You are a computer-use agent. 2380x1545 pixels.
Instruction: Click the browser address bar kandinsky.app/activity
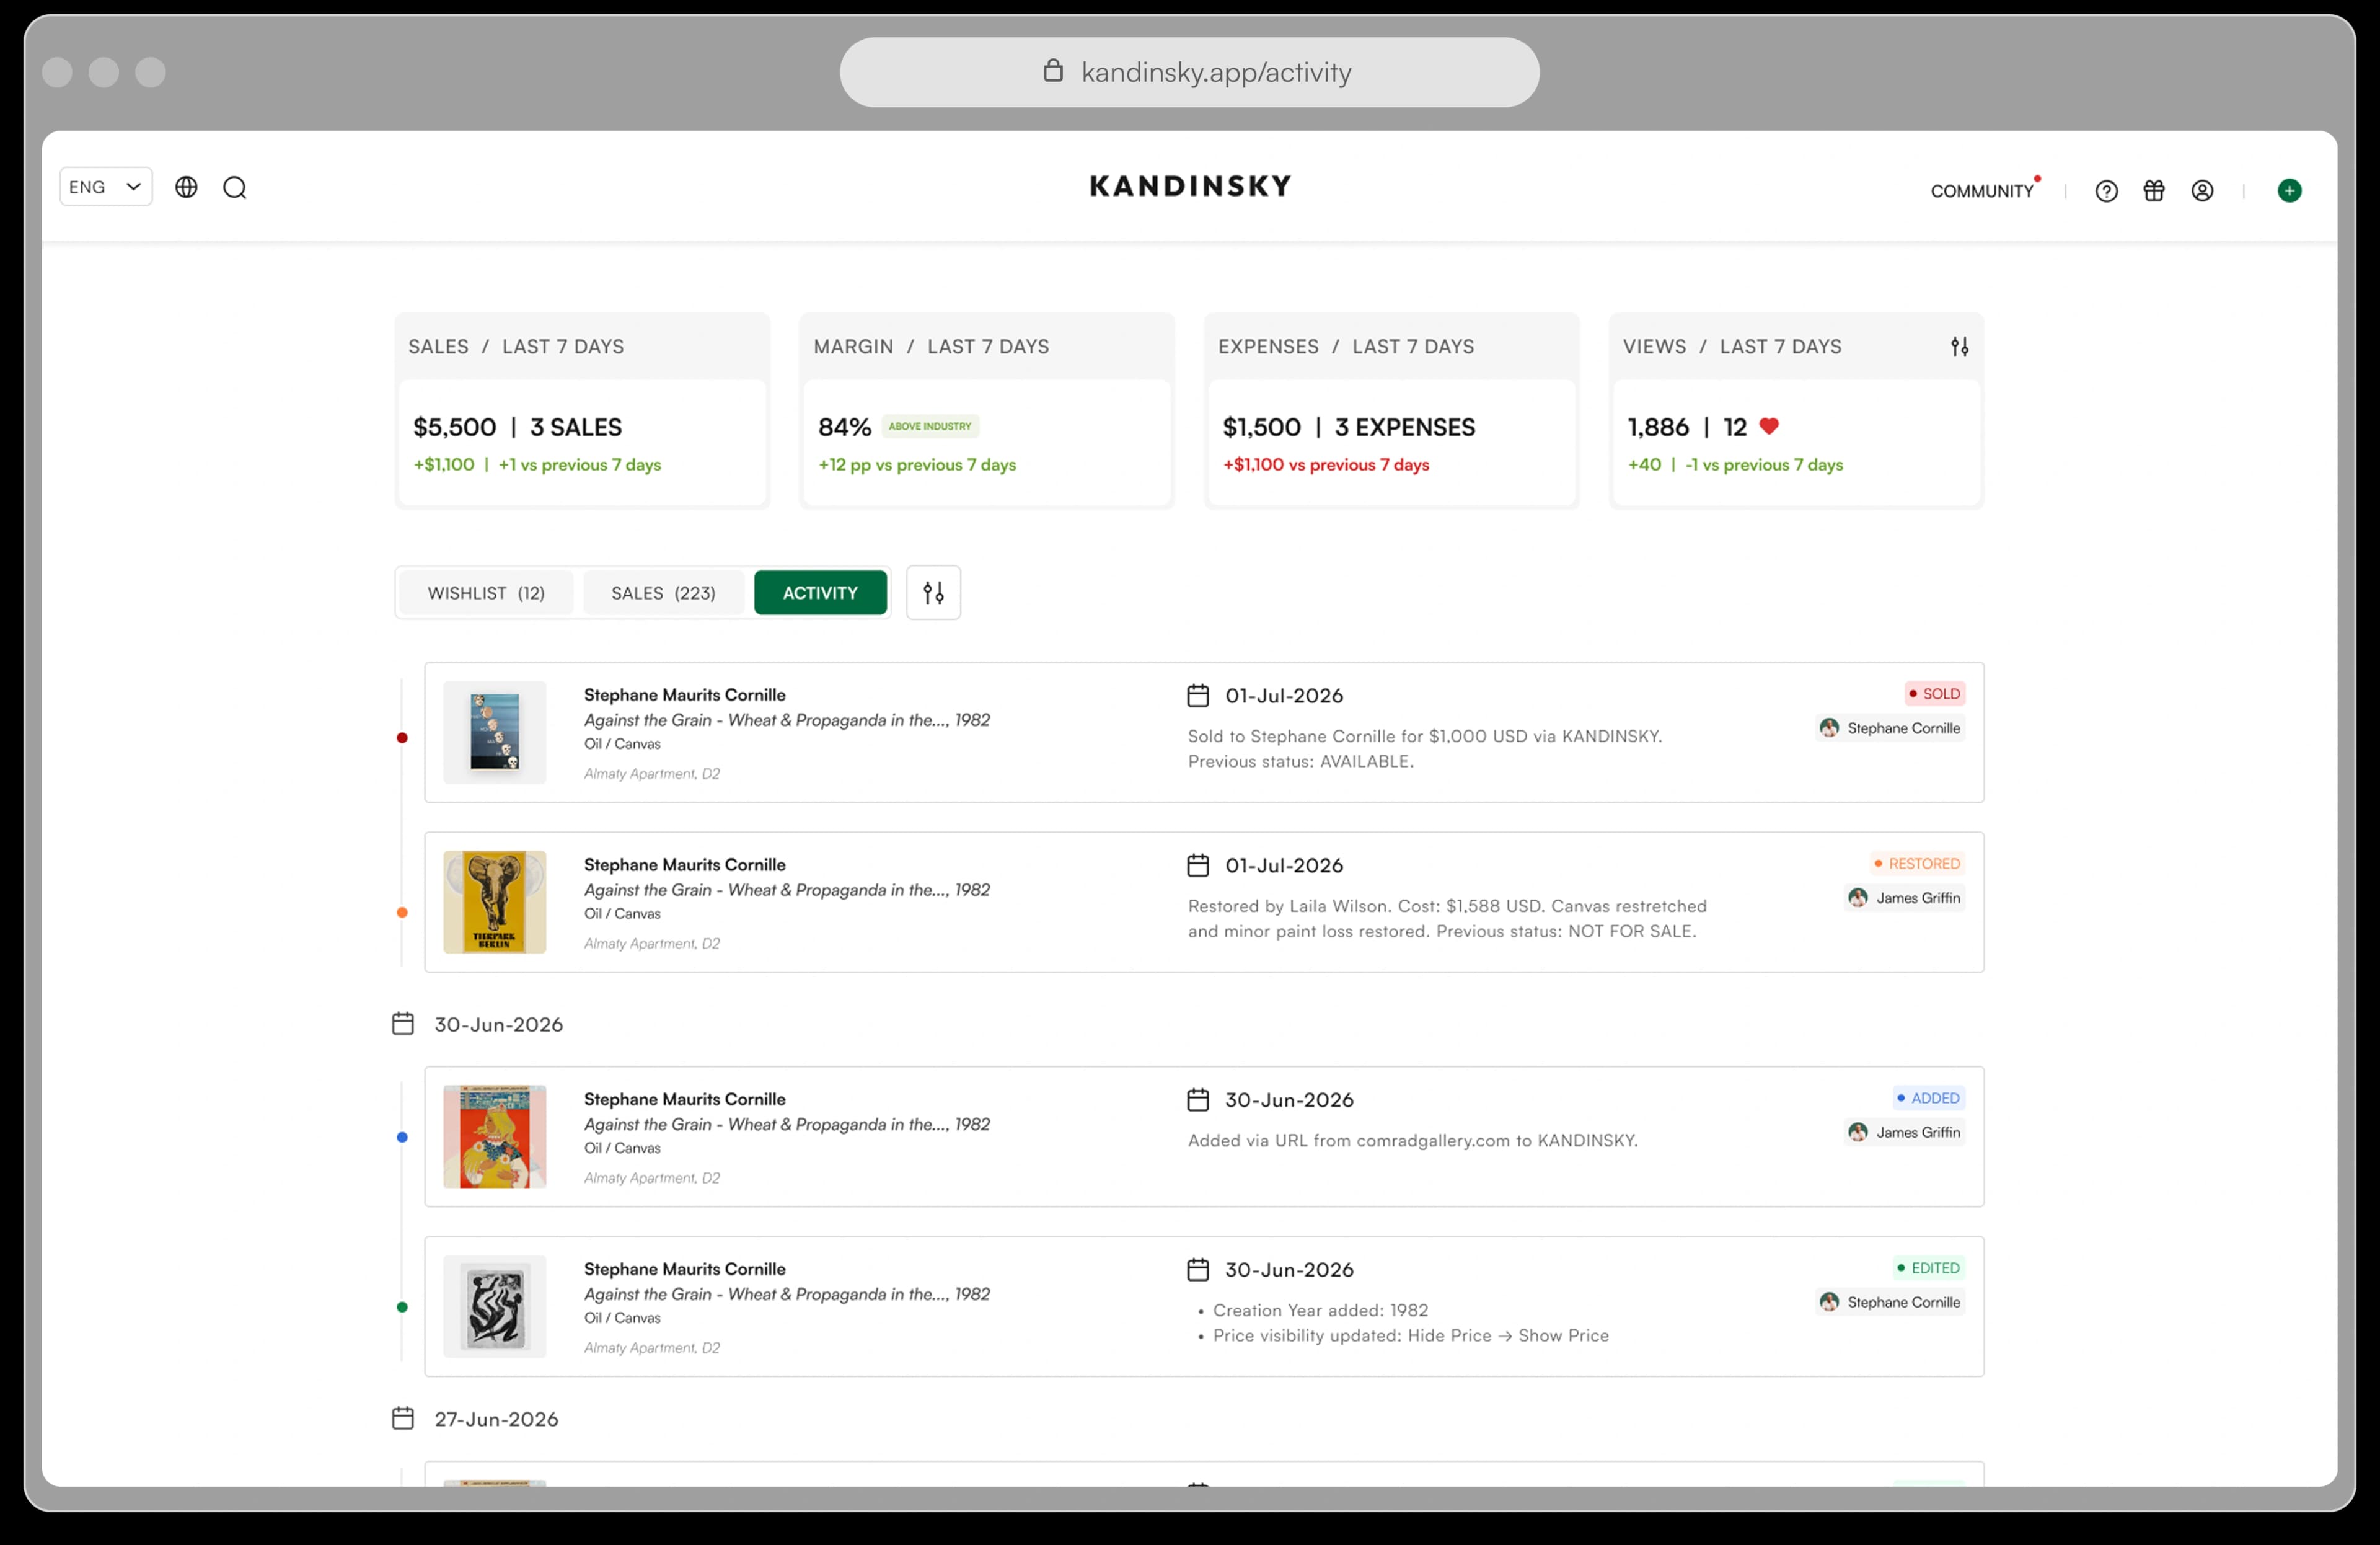coord(1189,72)
